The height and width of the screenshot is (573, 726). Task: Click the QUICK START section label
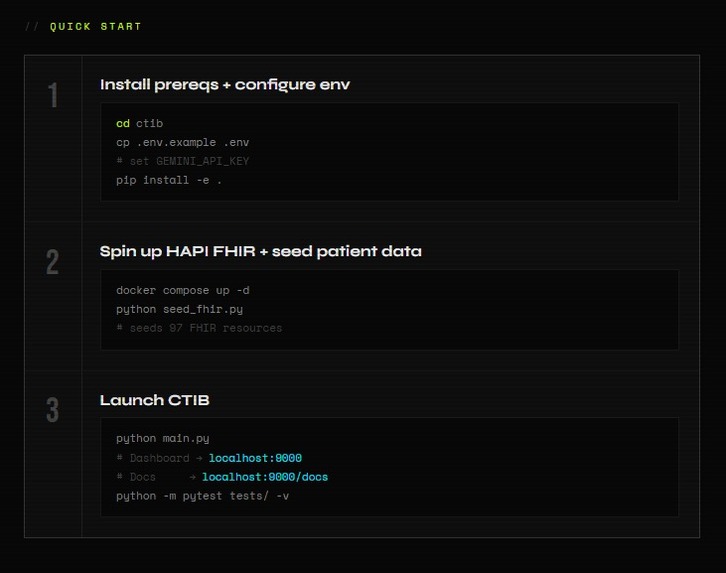pos(95,26)
